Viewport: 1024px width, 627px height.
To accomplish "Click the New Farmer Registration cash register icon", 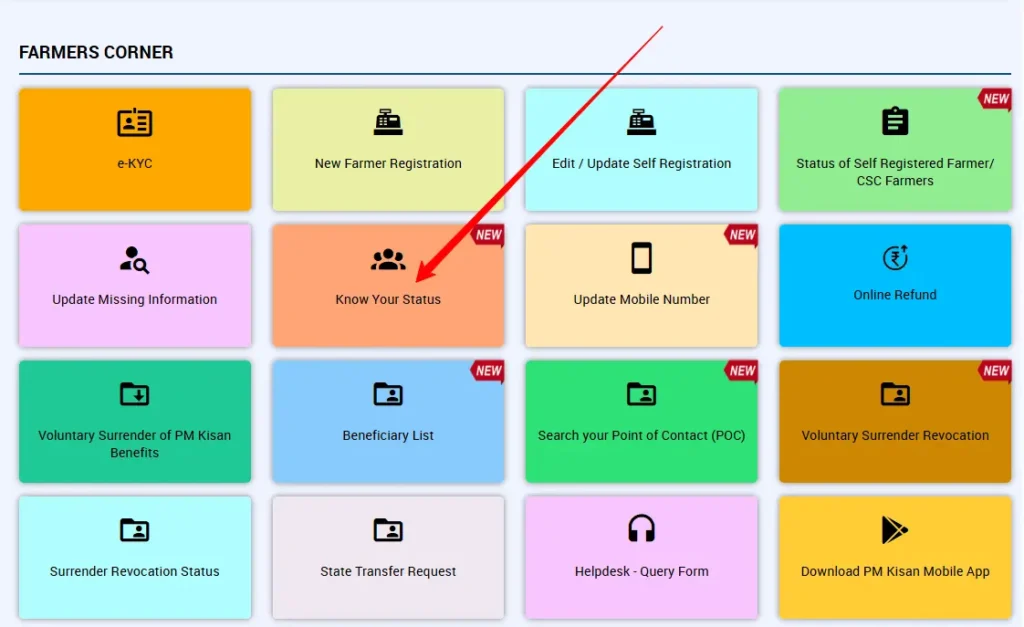I will tap(388, 123).
